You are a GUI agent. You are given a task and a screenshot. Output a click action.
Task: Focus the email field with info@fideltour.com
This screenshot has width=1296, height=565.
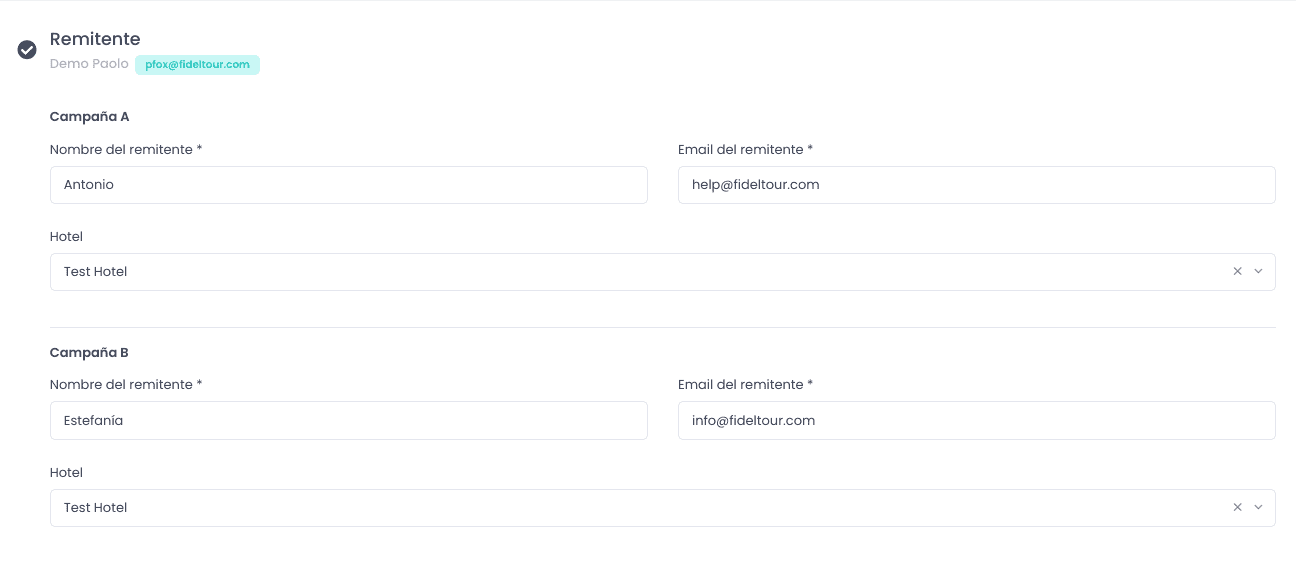(x=976, y=421)
